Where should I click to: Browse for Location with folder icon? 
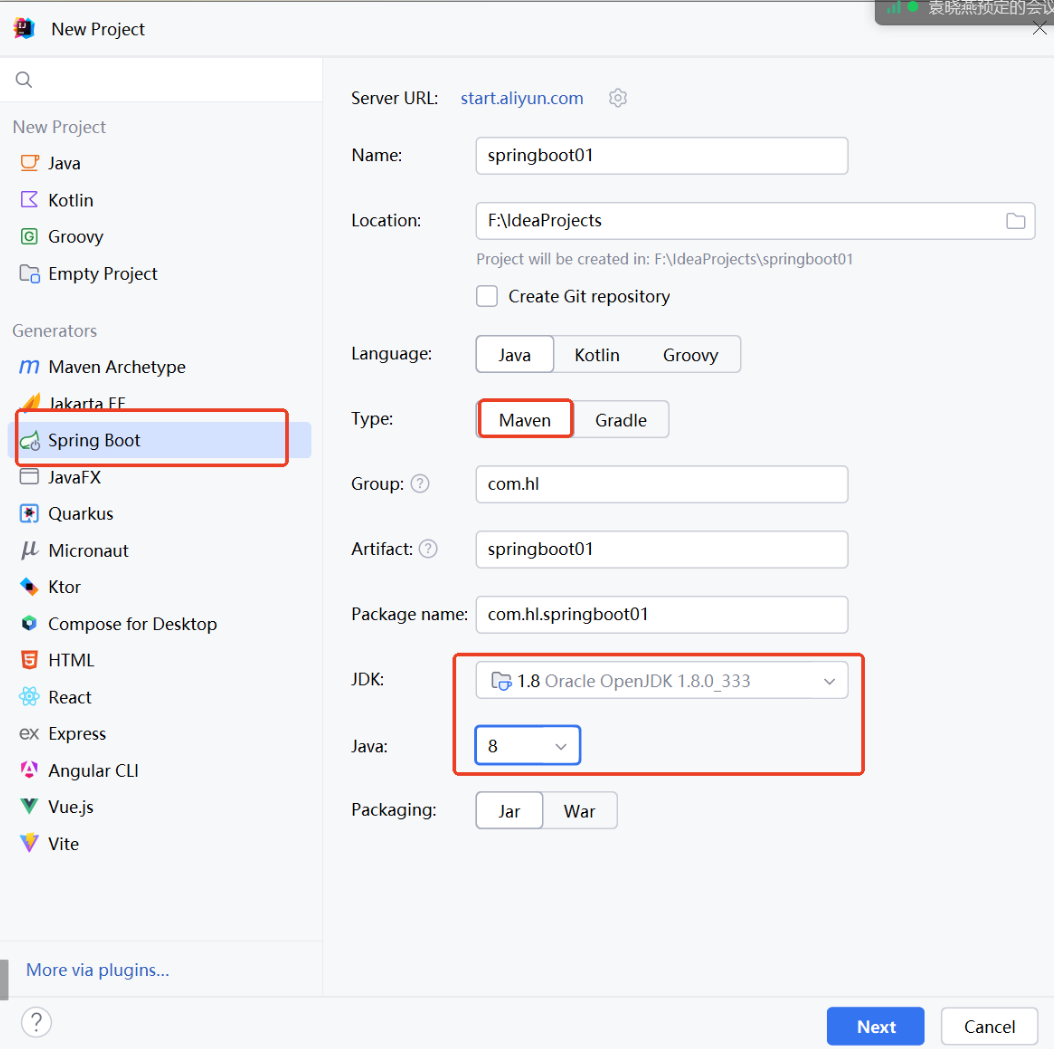point(1015,220)
